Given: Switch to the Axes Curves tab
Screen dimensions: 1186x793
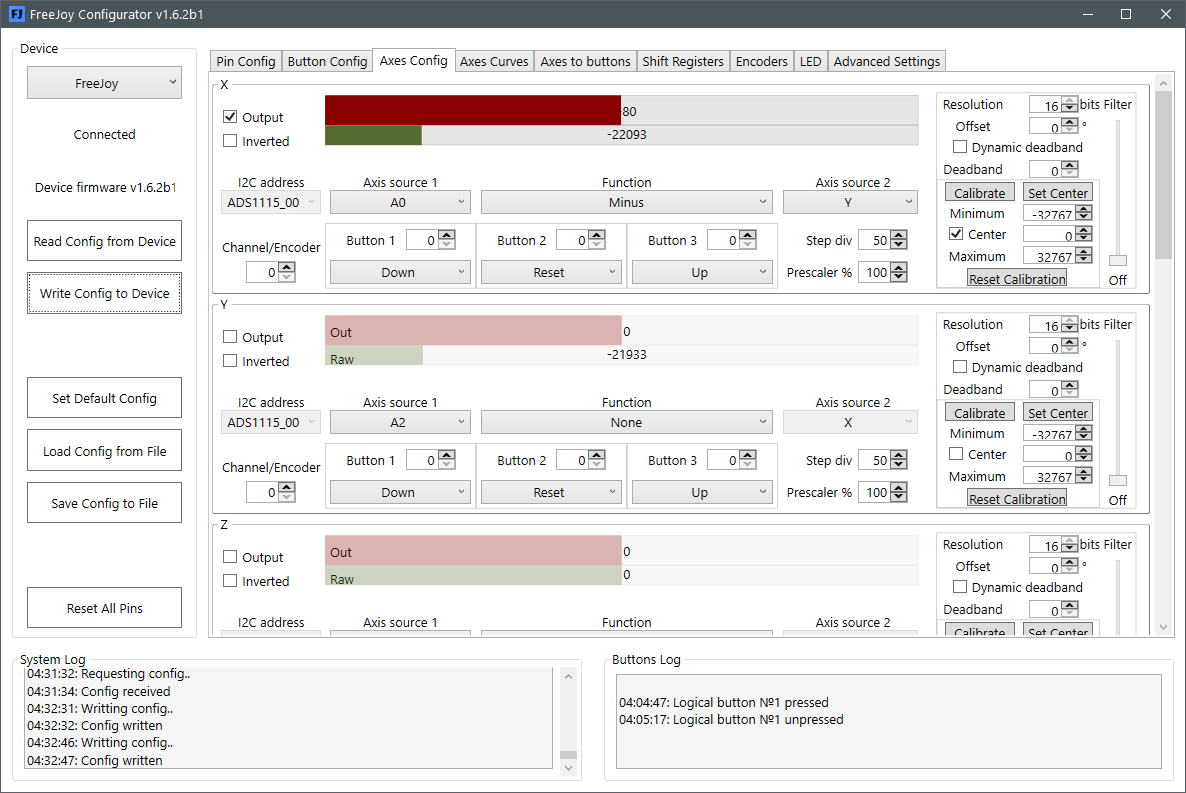Looking at the screenshot, I should coord(494,61).
